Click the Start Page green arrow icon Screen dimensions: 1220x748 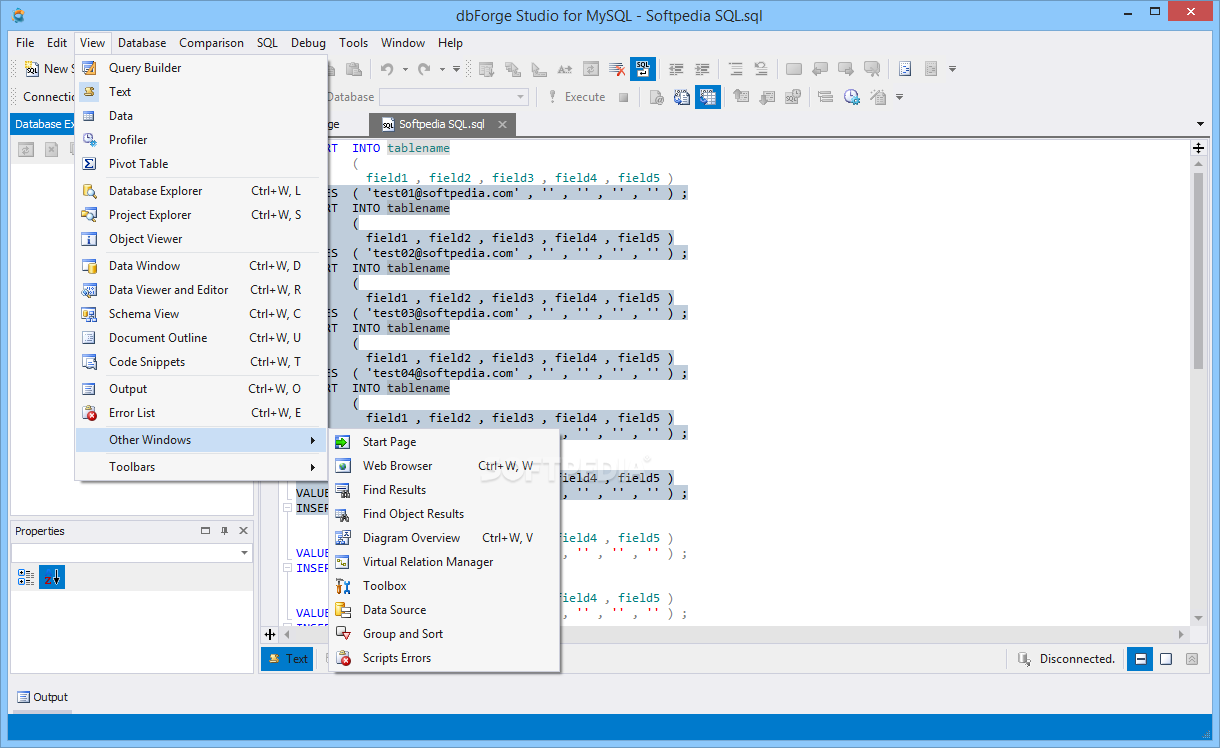click(x=343, y=442)
